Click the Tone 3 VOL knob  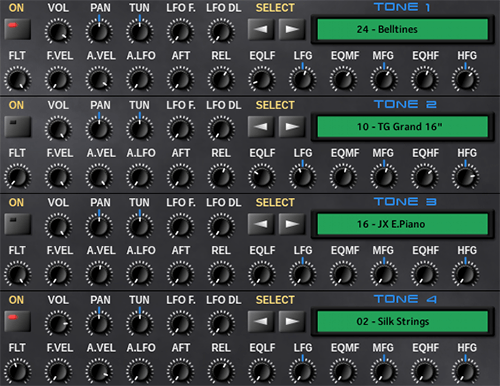tap(58, 226)
